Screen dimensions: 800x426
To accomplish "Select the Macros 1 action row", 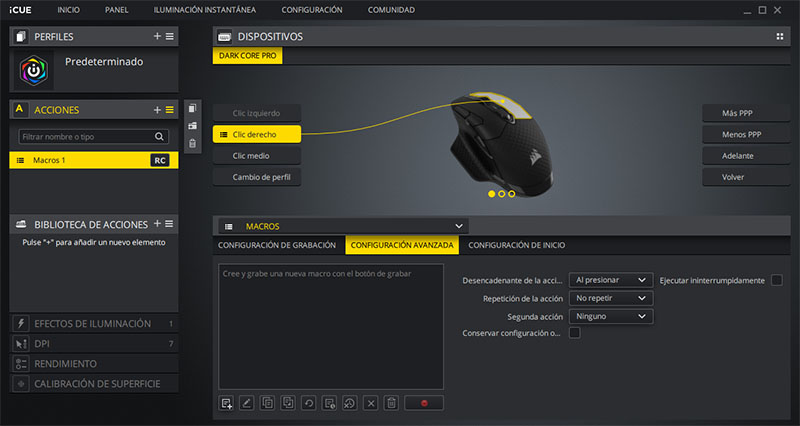I will click(x=94, y=160).
